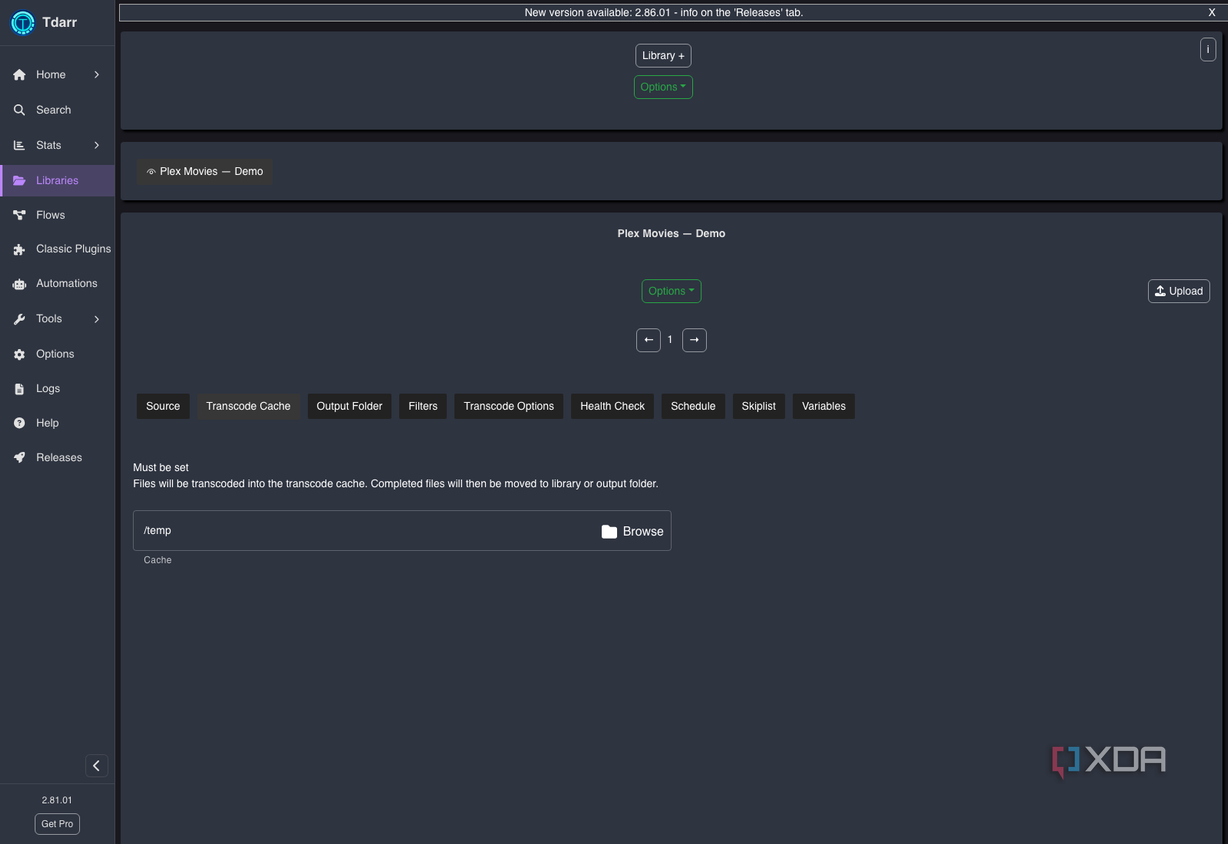The image size is (1228, 844).
Task: Open the top green Options dropdown
Action: coord(663,87)
